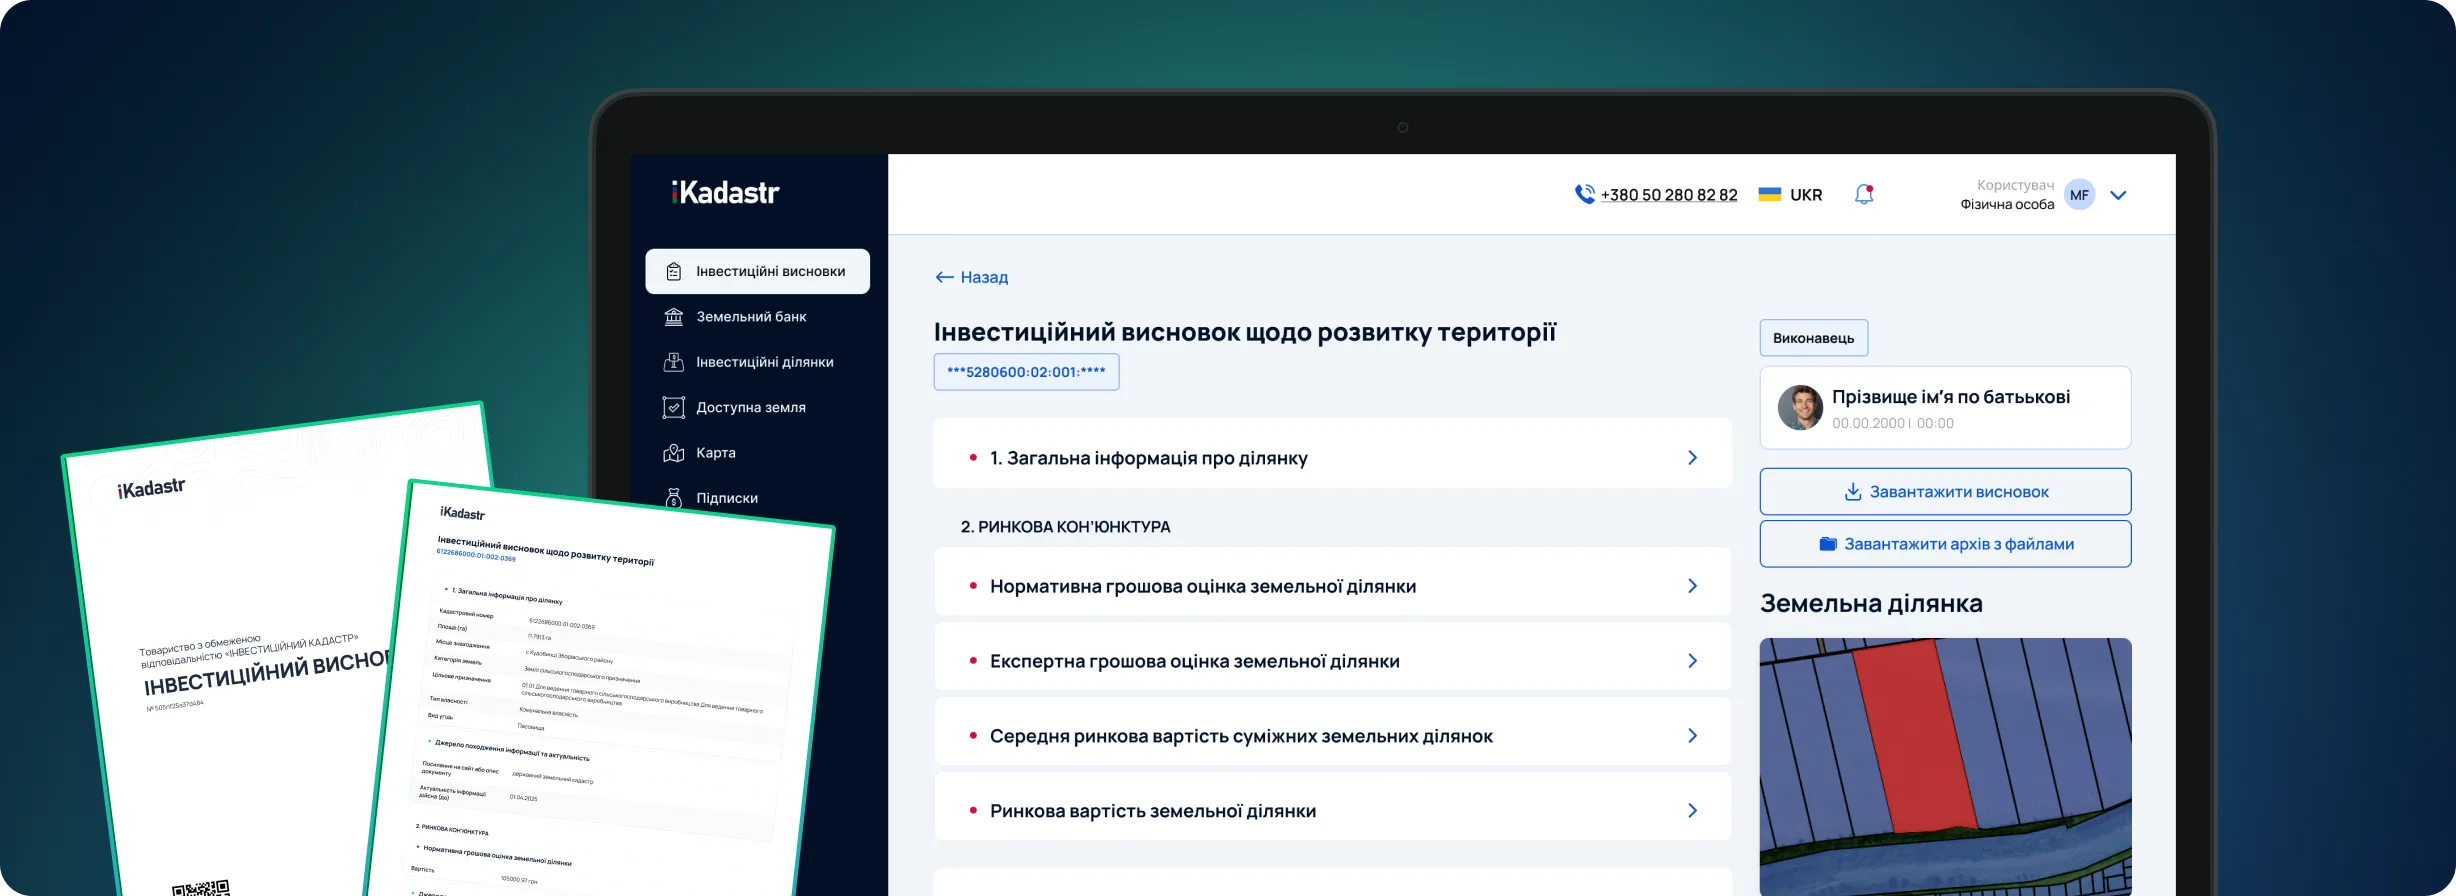Click the map icon next to Карта

coord(674,453)
